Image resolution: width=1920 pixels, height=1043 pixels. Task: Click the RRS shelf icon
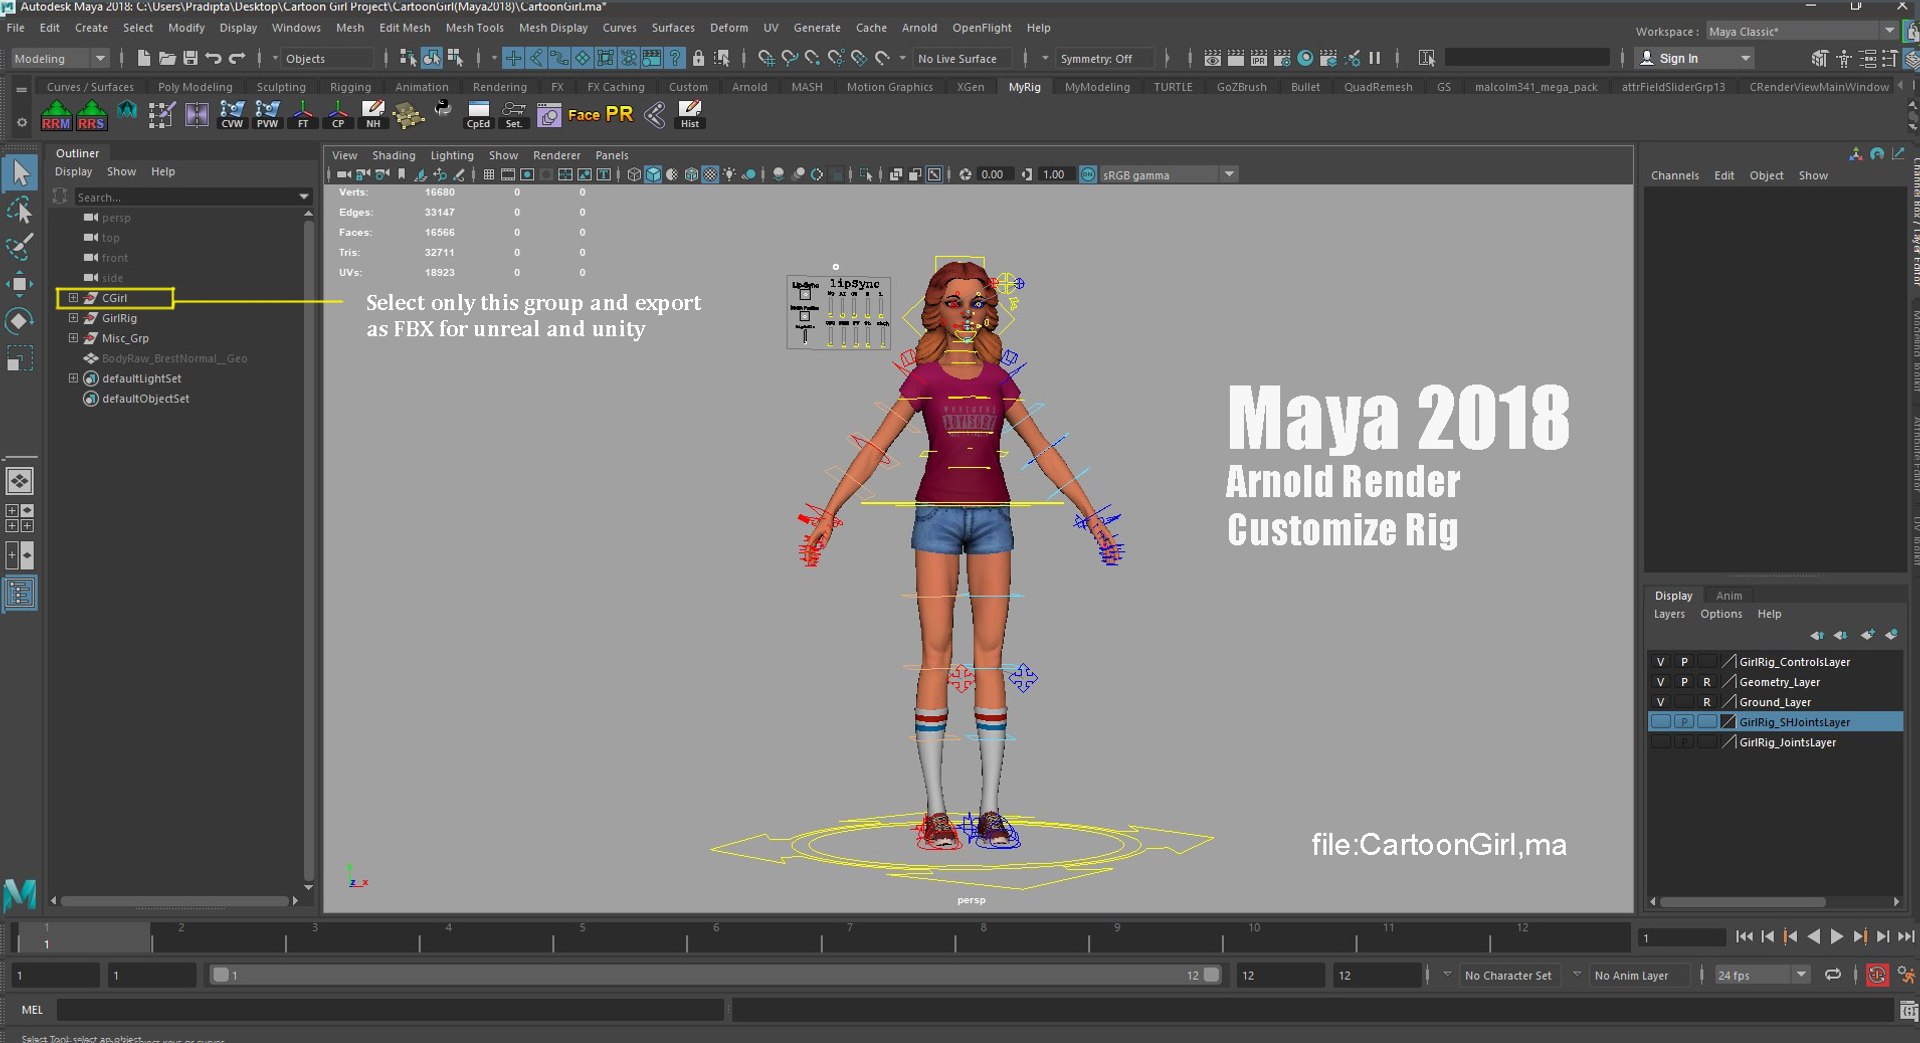coord(91,115)
